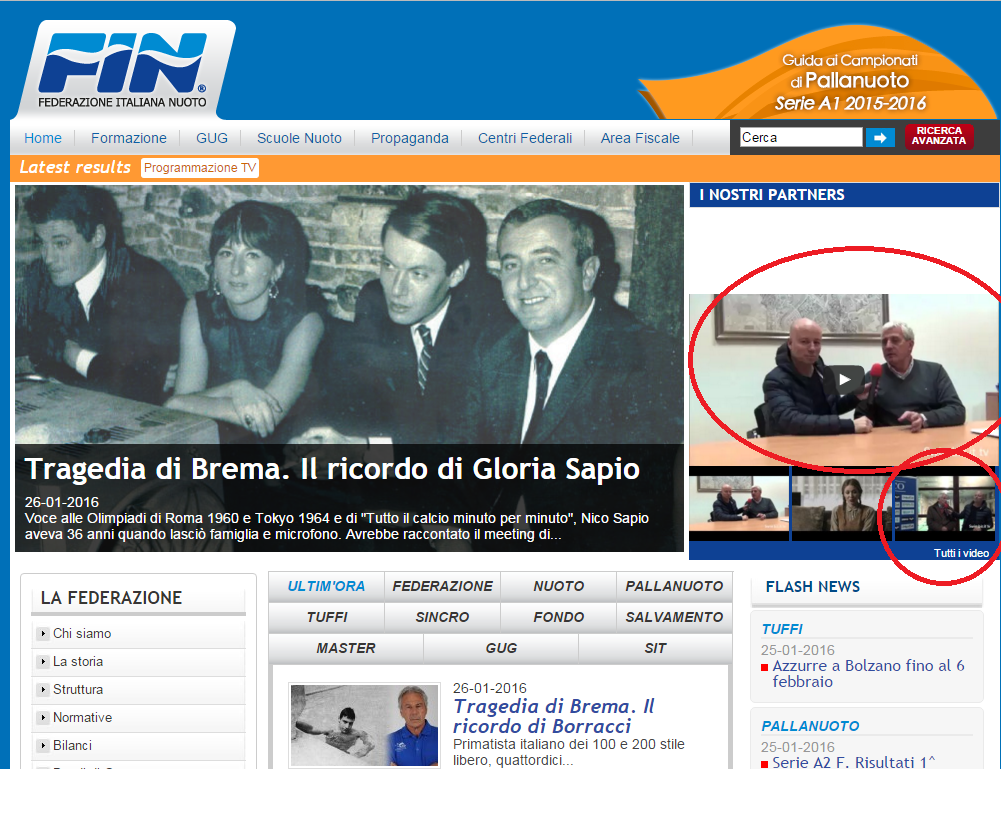Screen dimensions: 1001x819
Task: Click the Cerca search field
Action: click(801, 137)
